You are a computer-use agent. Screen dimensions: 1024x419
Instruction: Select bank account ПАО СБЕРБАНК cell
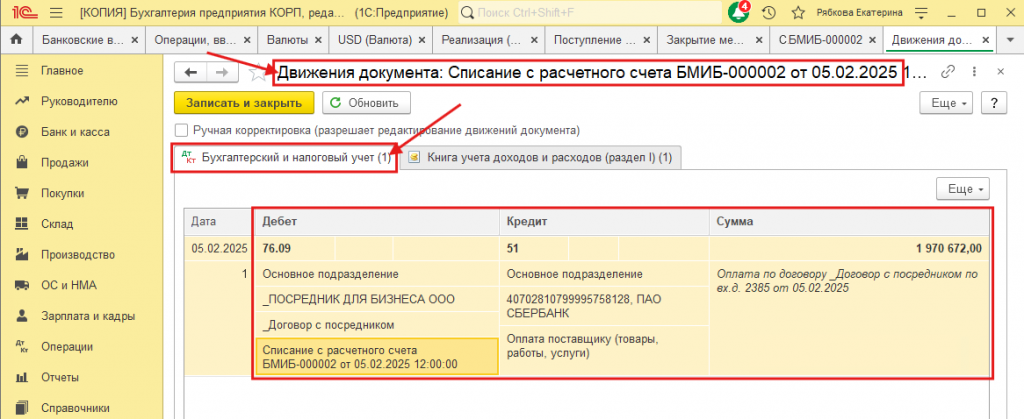pos(605,306)
